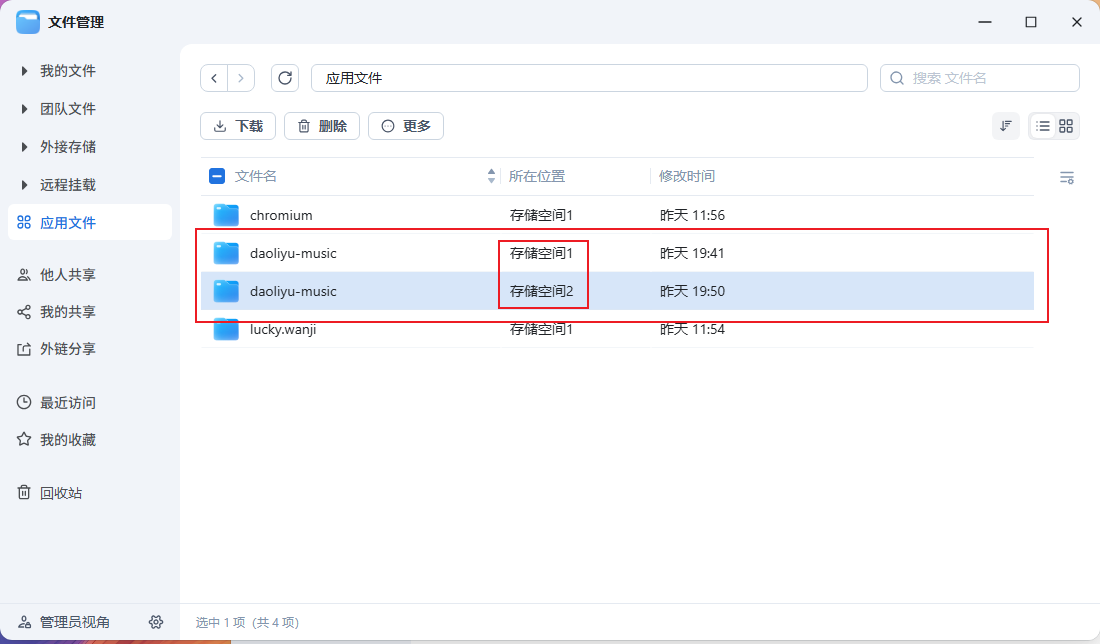Click the 下载 download button

238,126
